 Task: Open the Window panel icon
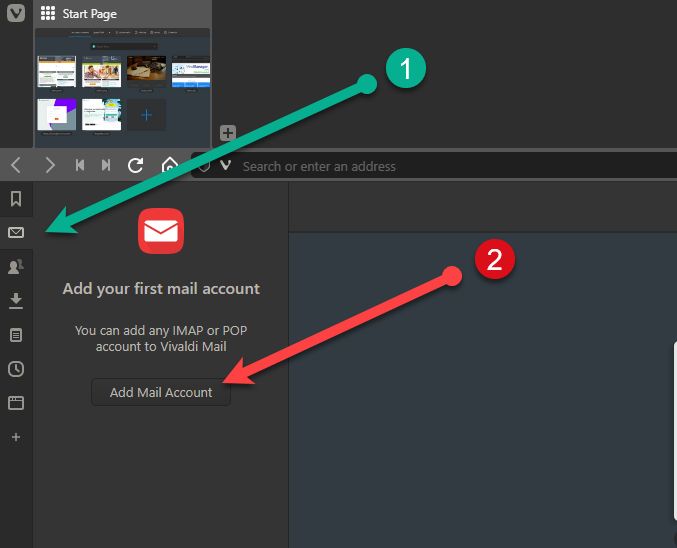16,403
